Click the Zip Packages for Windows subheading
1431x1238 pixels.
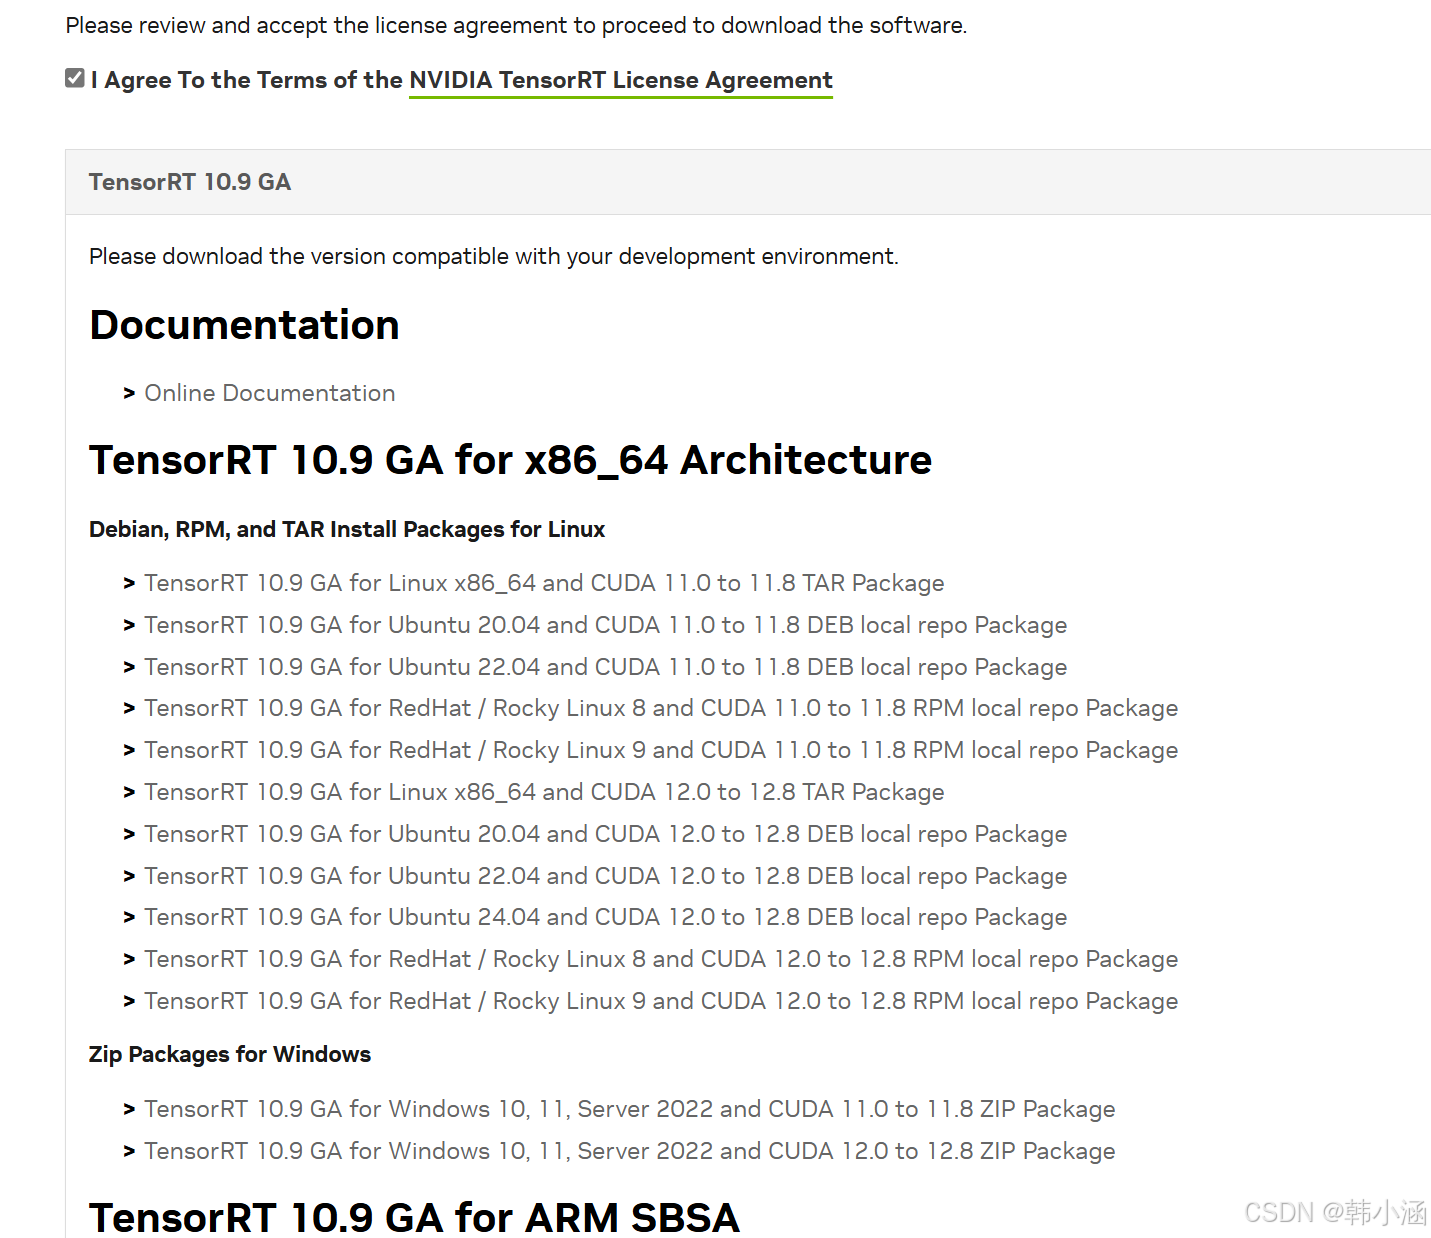click(230, 1054)
